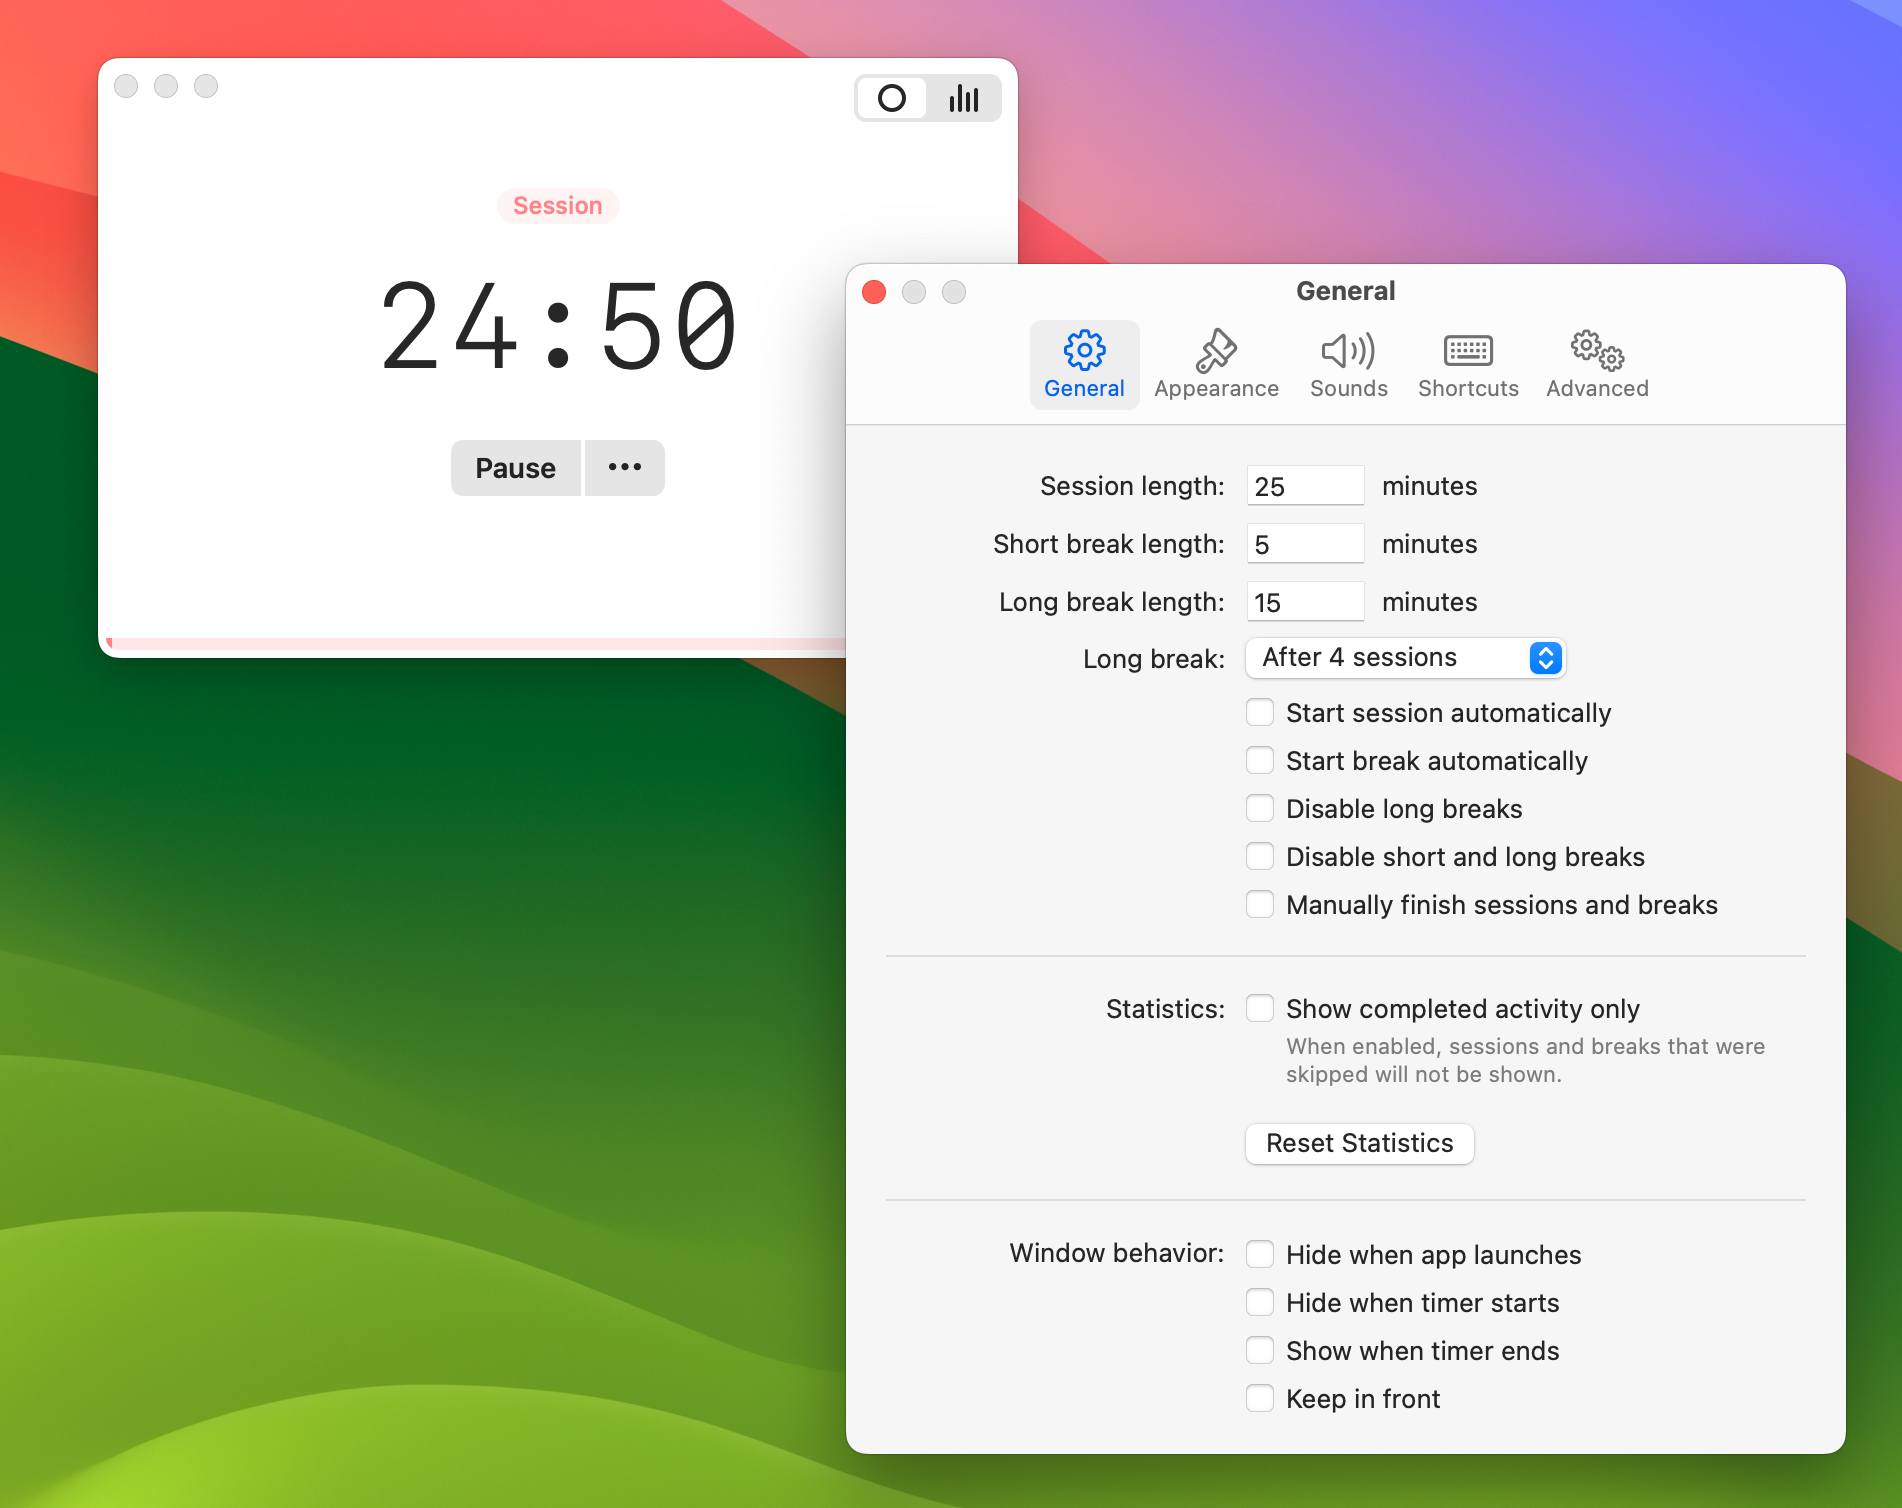
Task: Enable Start session automatically
Action: point(1260,713)
